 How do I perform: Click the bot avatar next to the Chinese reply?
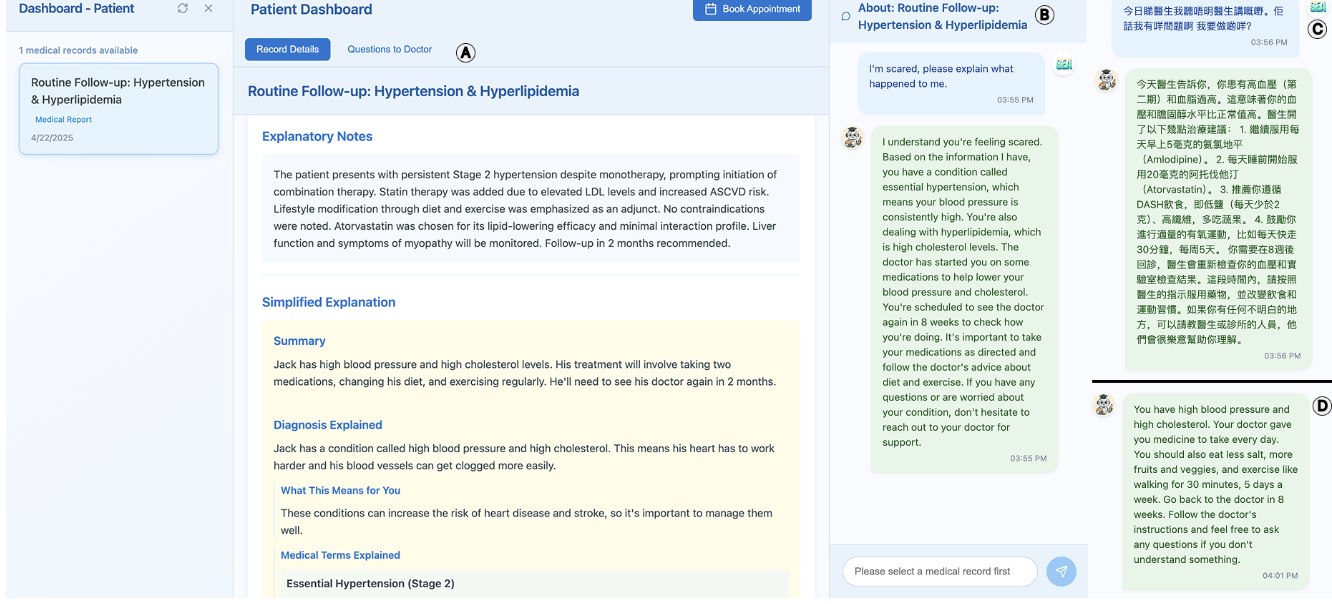coord(1106,80)
